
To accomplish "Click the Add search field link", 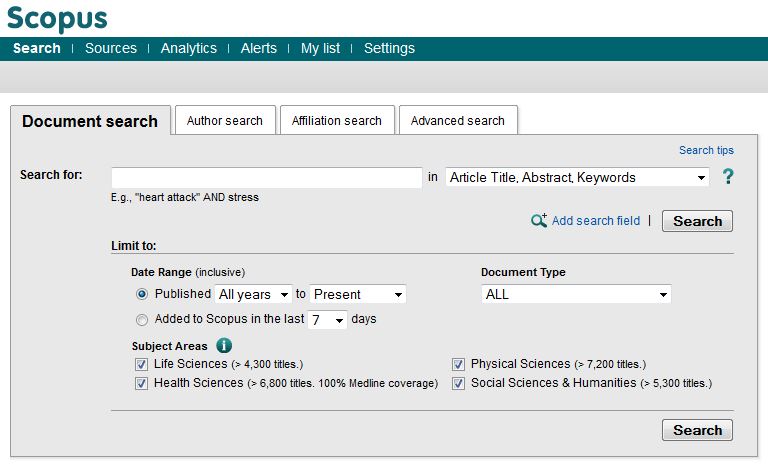I will tap(596, 221).
